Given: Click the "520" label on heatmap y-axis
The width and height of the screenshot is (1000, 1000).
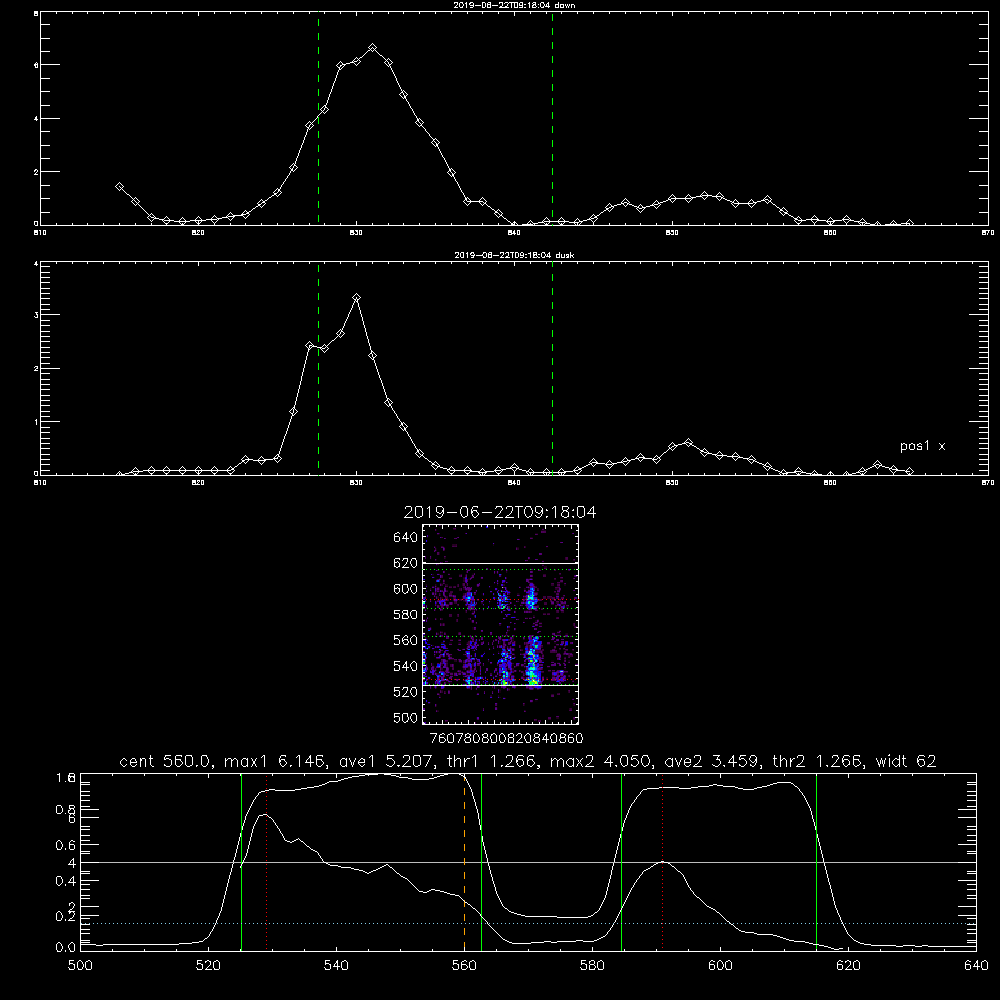Looking at the screenshot, I should [x=406, y=692].
